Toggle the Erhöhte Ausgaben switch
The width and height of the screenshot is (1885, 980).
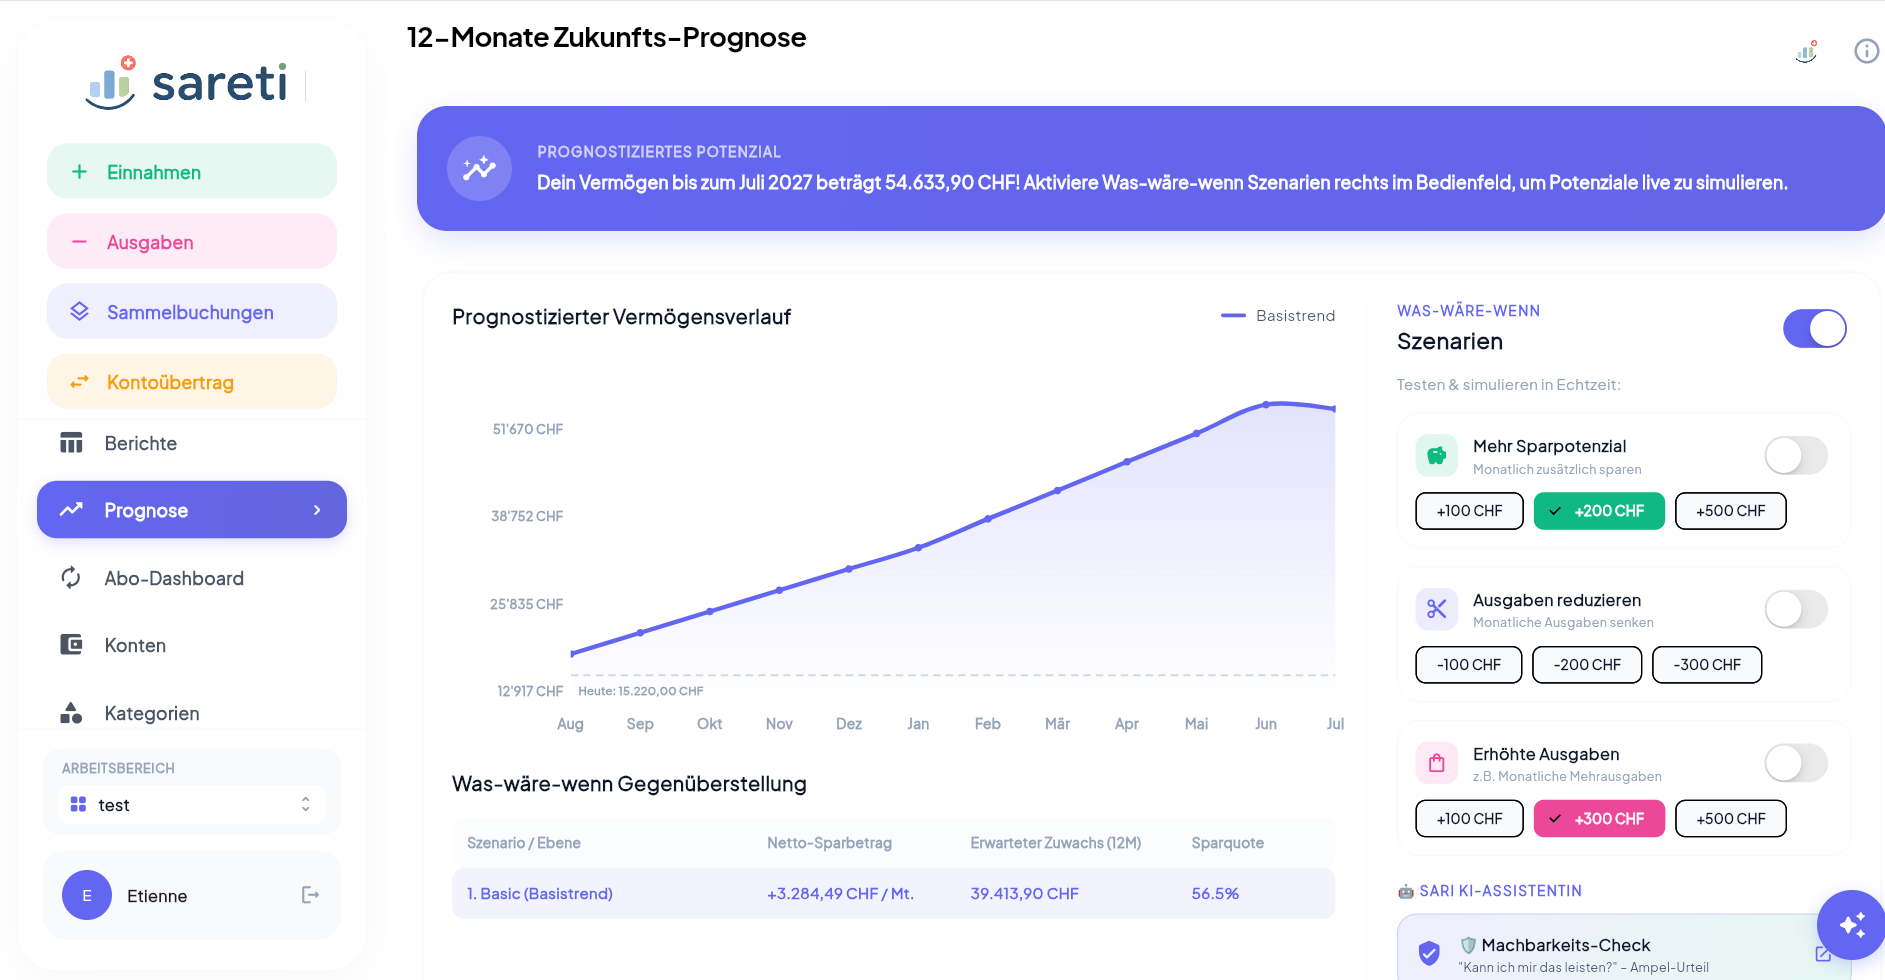(1796, 763)
